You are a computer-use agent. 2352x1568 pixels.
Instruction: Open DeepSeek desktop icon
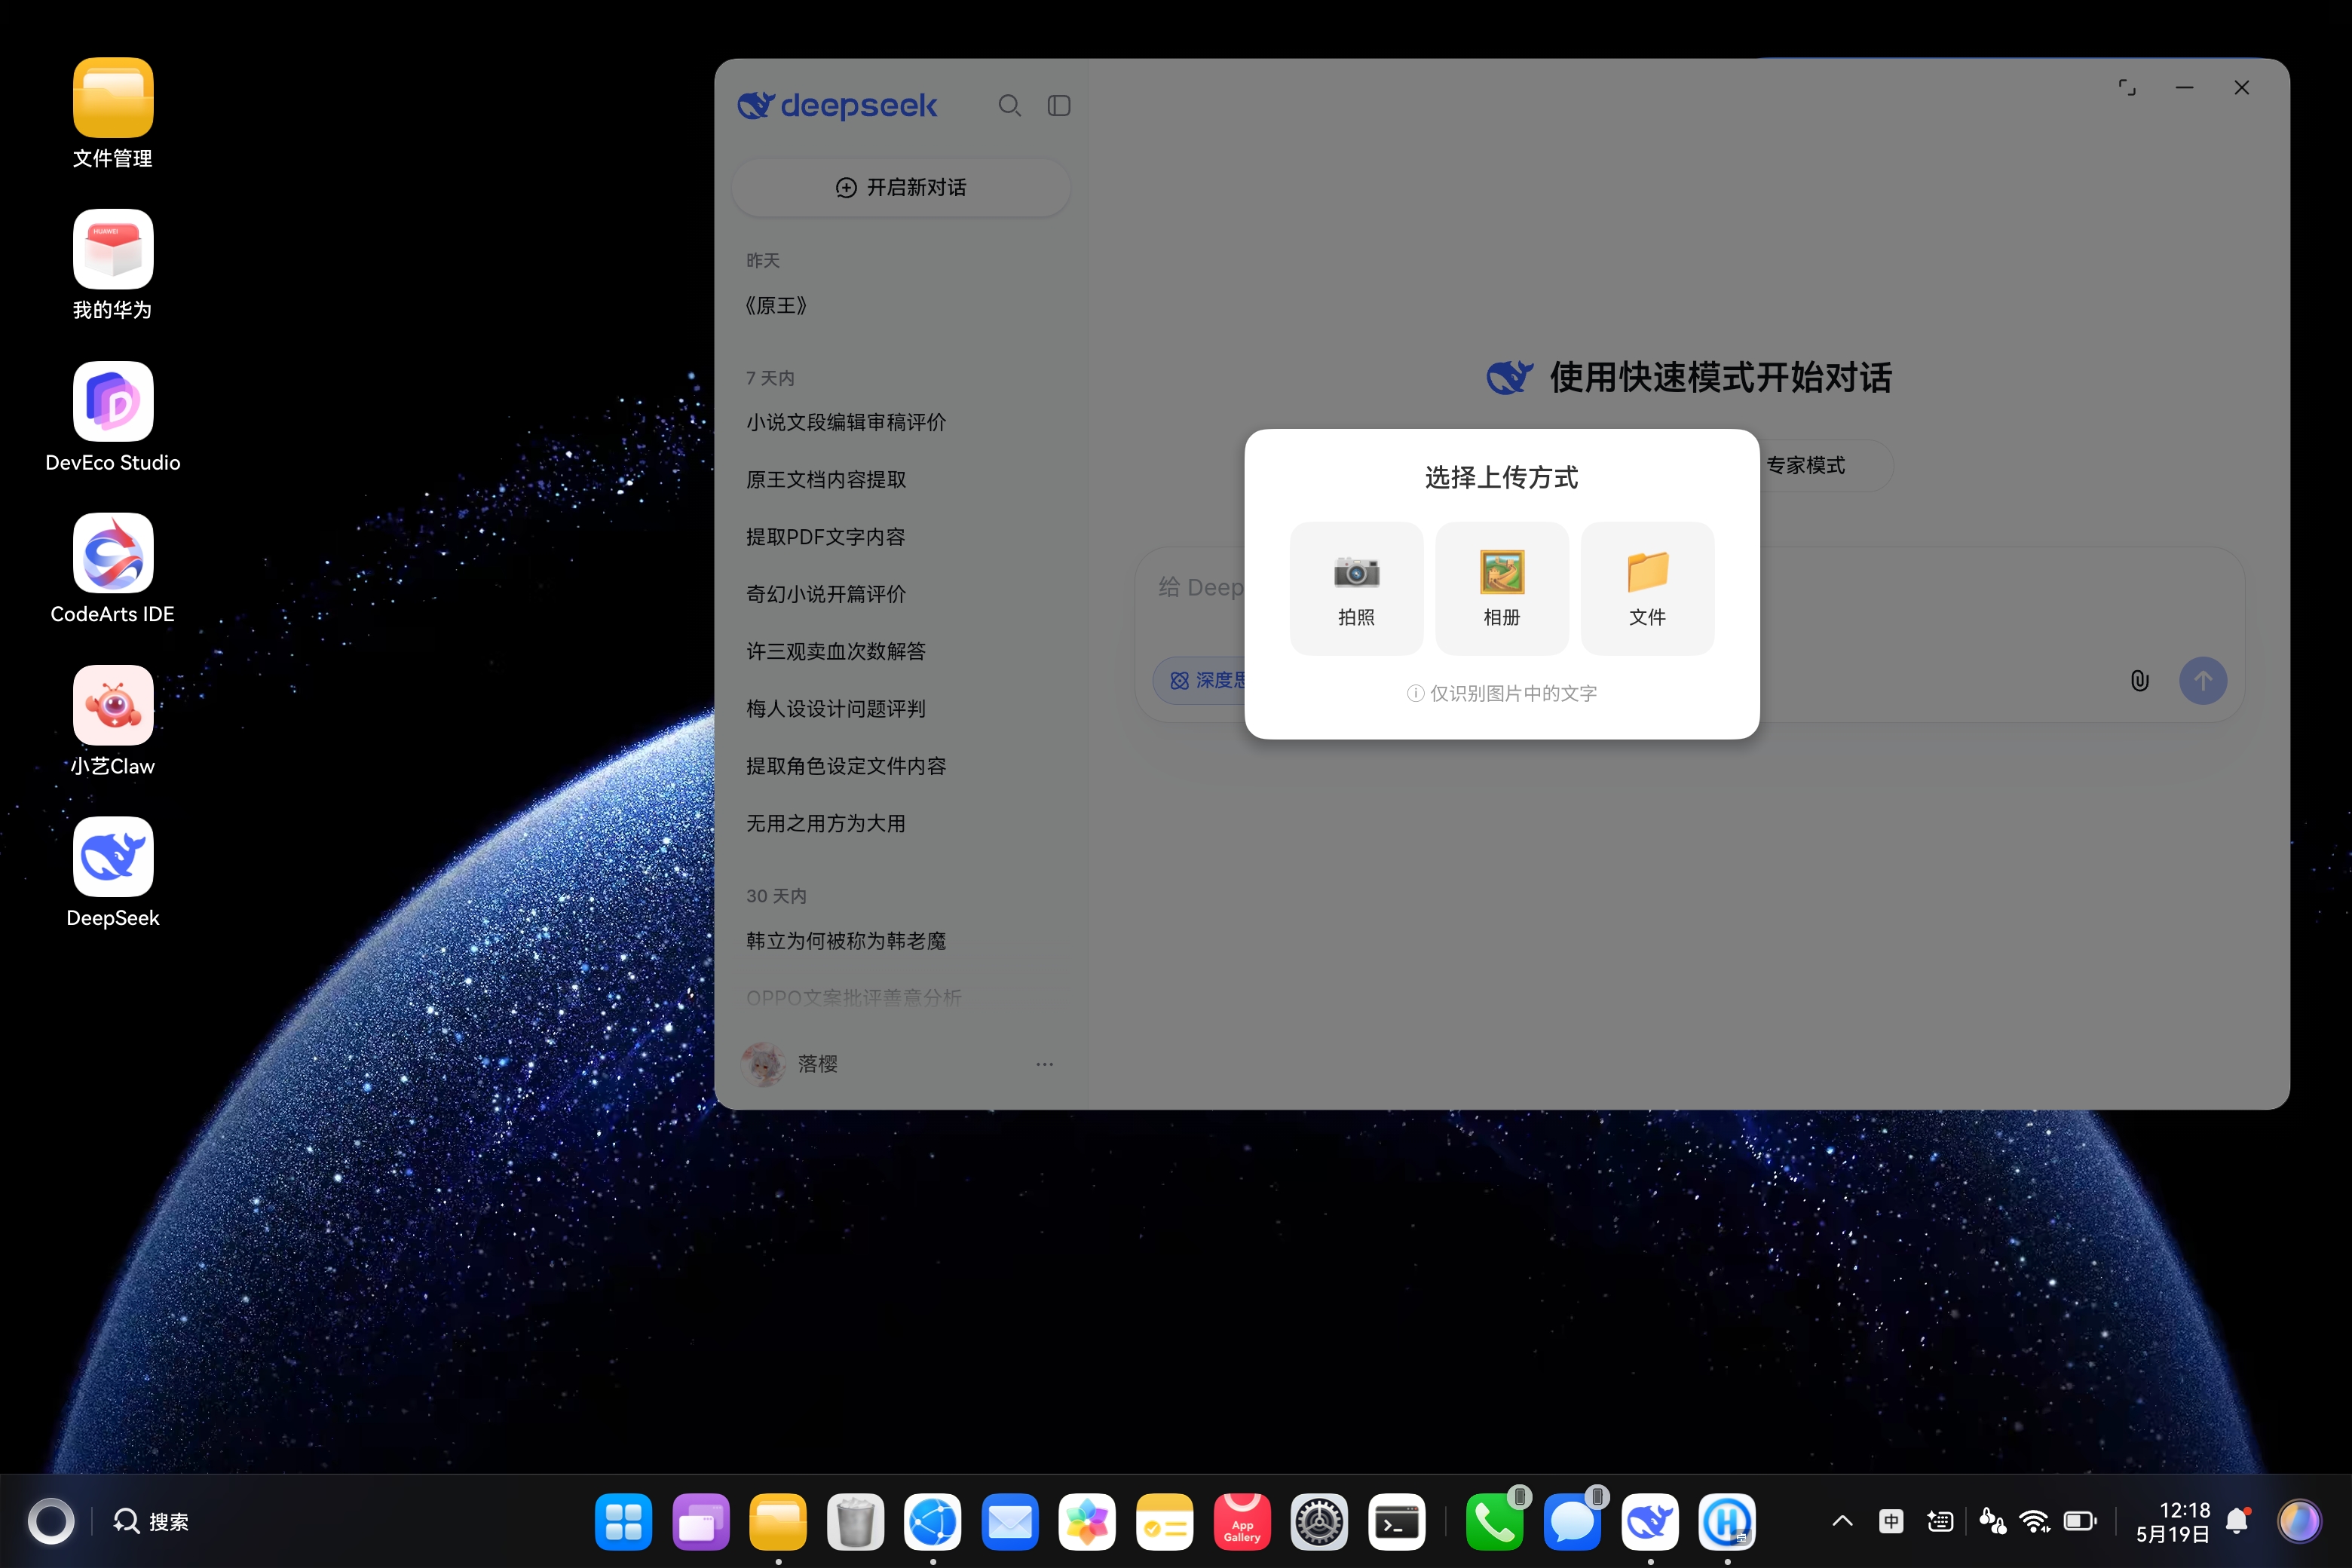(113, 874)
